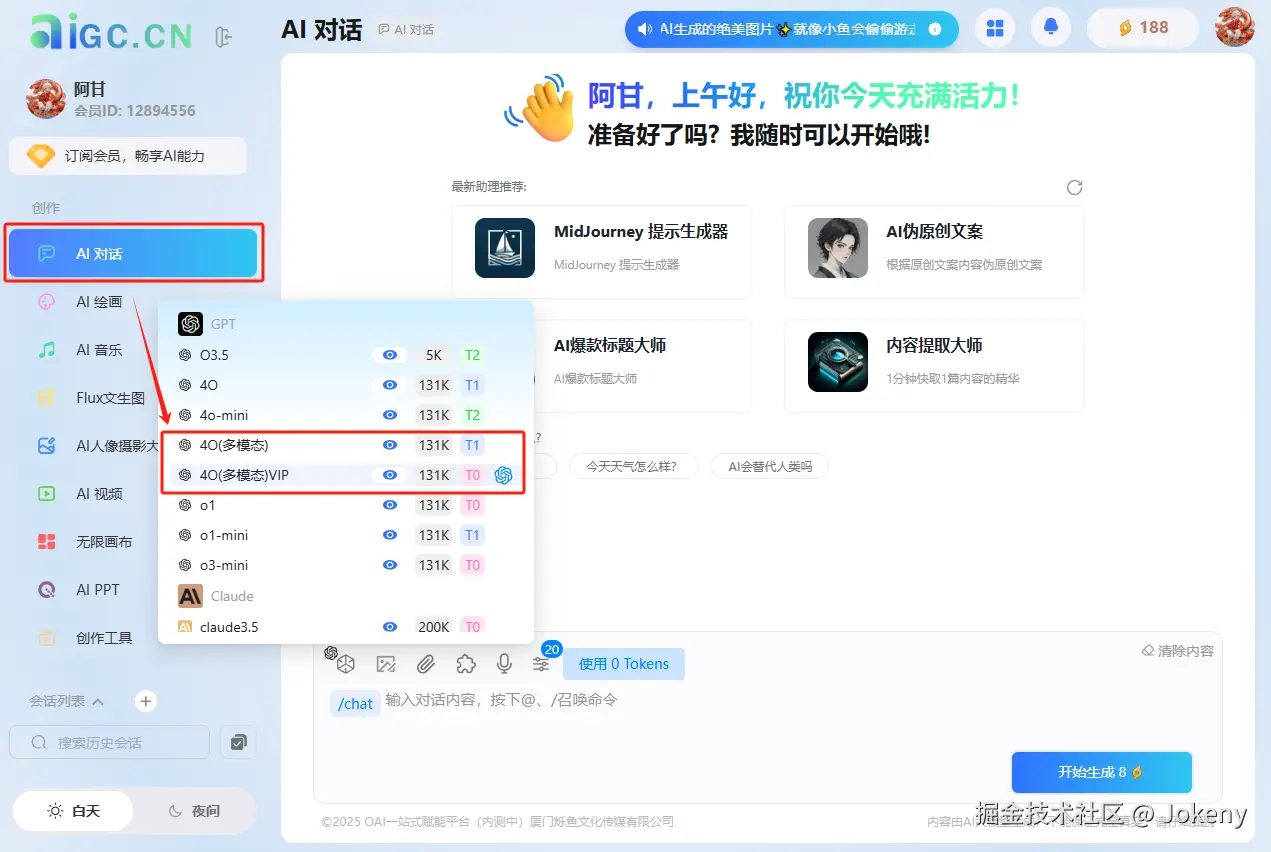The width and height of the screenshot is (1271, 852).
Task: Toggle the eye icon on the 4O row
Action: coord(390,385)
